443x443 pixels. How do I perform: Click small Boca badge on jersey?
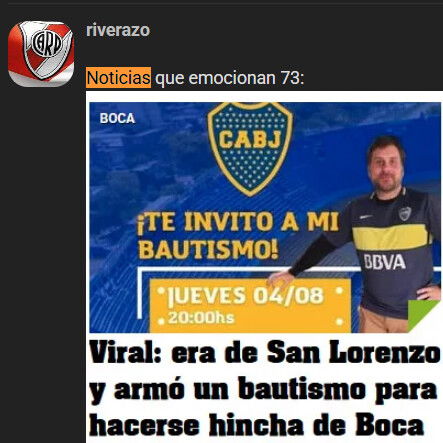(405, 214)
